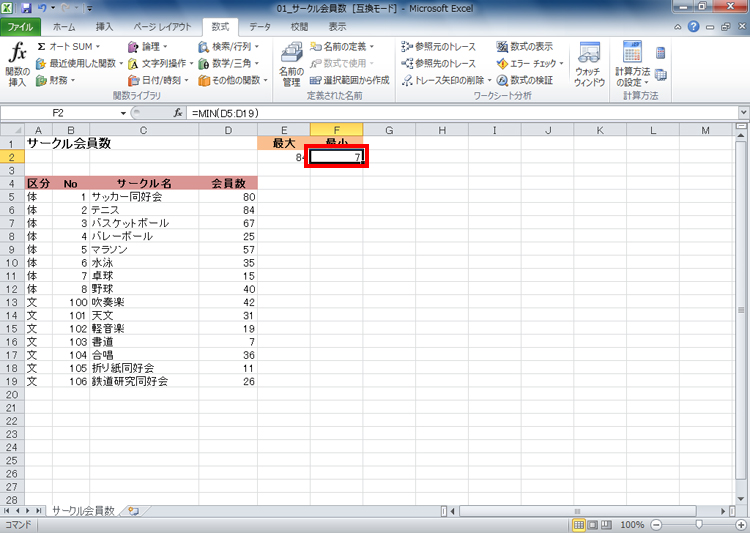
Task: Click the Undo icon
Action: tap(42, 8)
